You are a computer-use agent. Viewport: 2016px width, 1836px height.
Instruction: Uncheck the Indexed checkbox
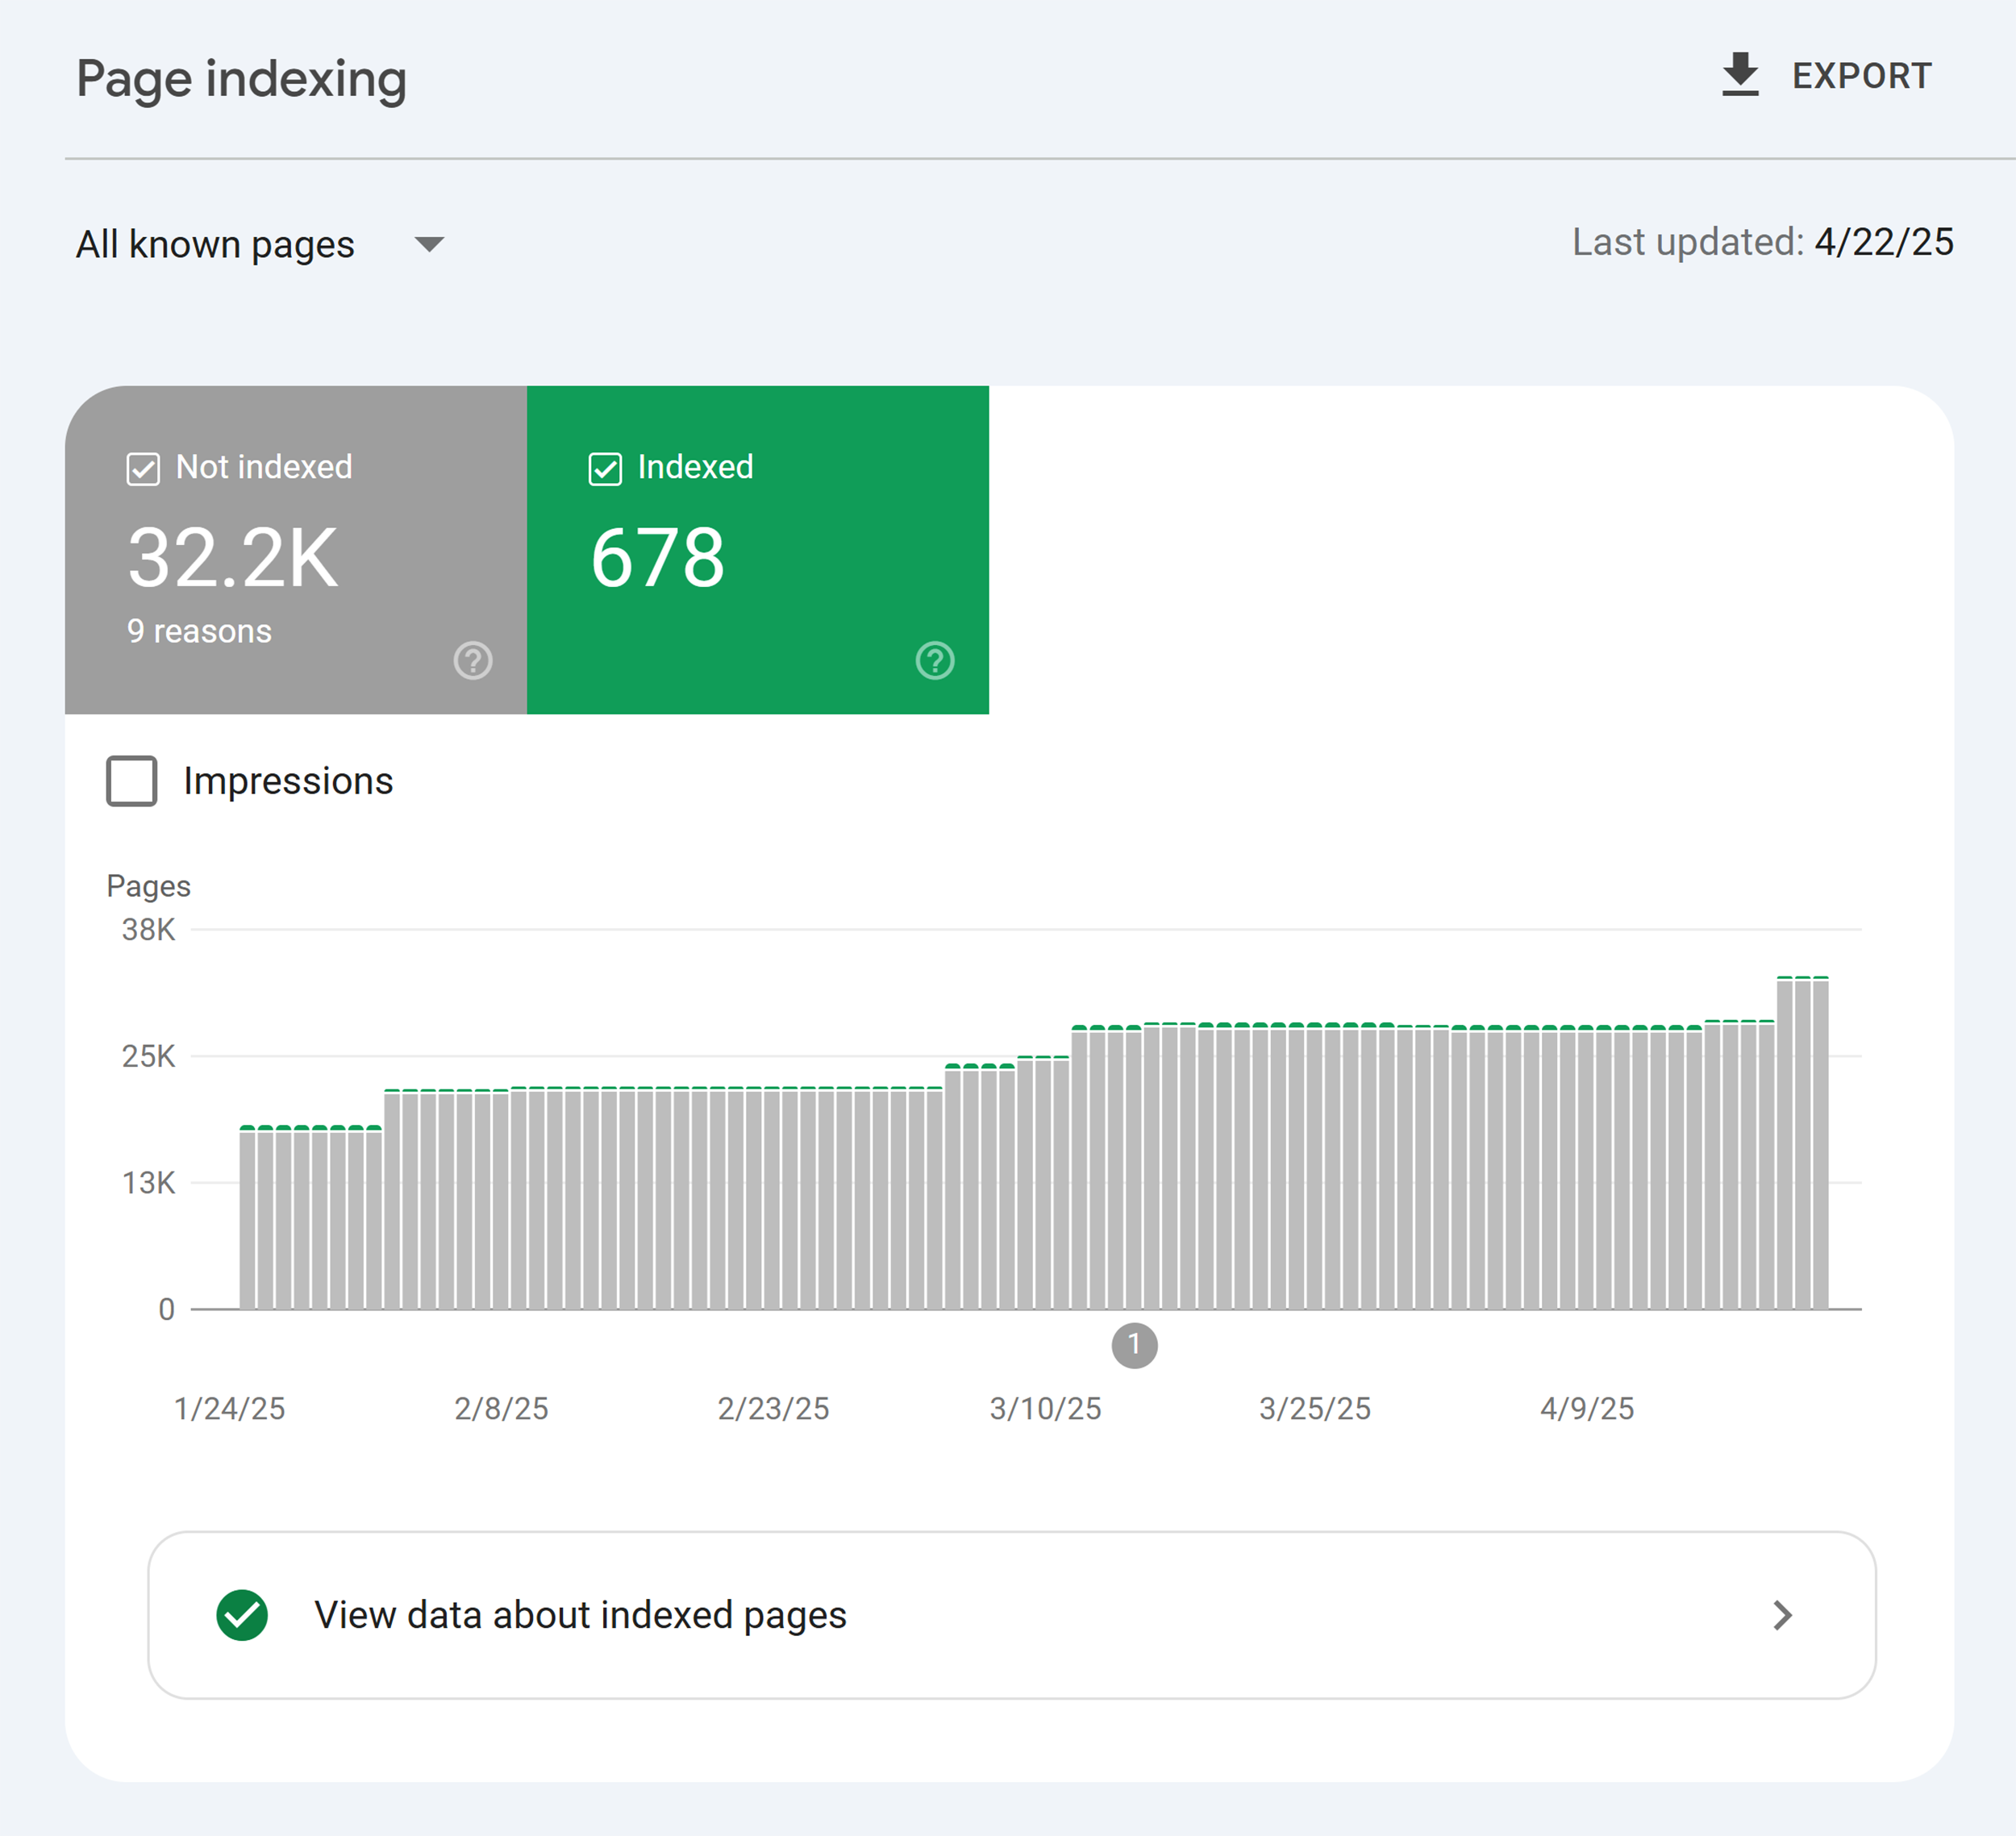pyautogui.click(x=605, y=468)
